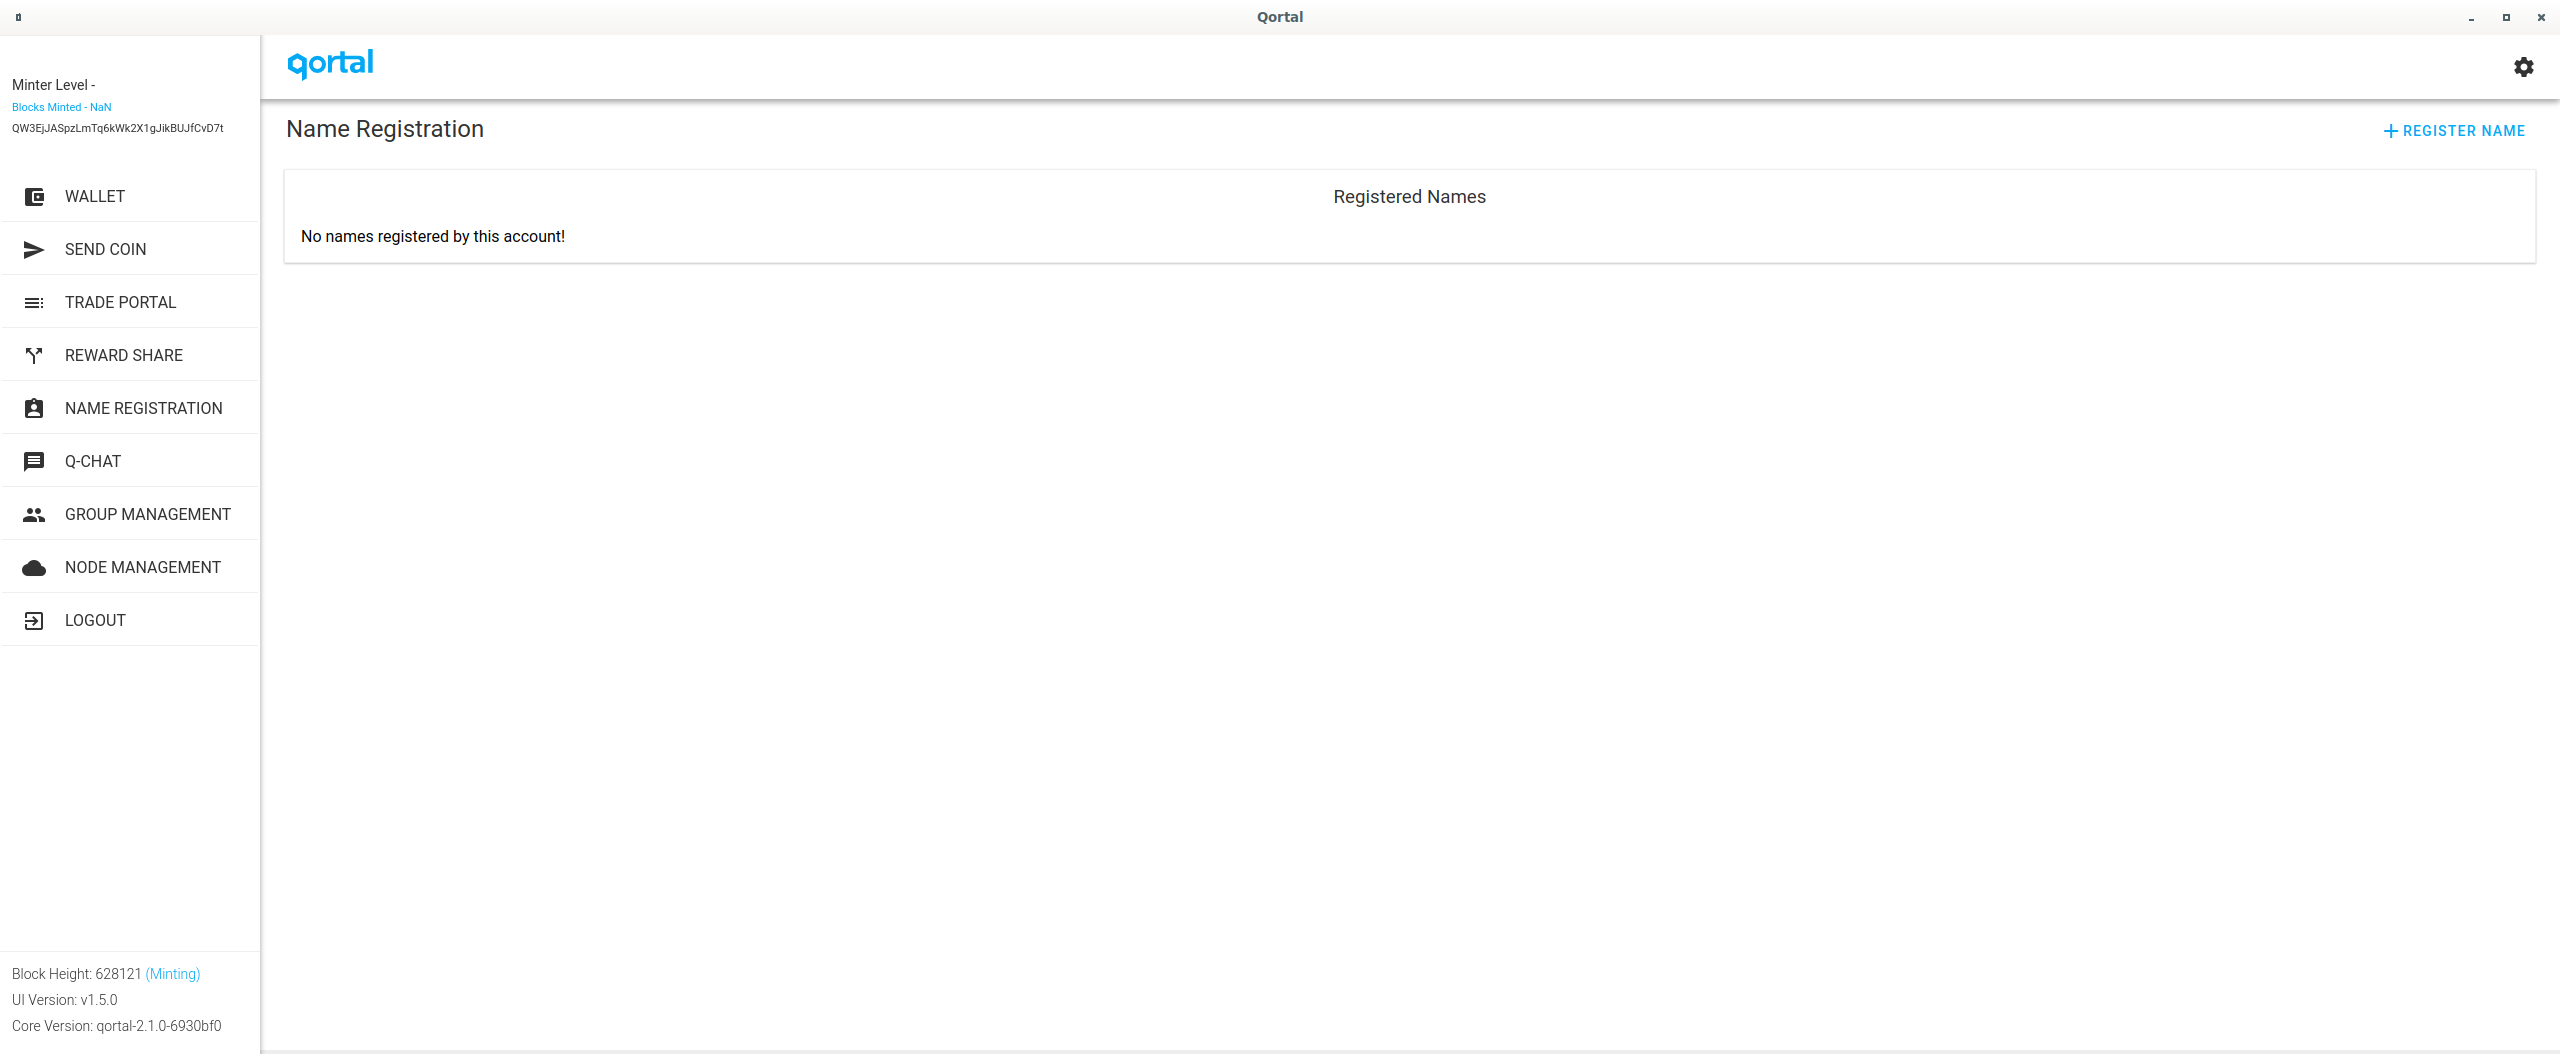
Task: Click the Wallet icon in sidebar
Action: pyautogui.click(x=34, y=197)
